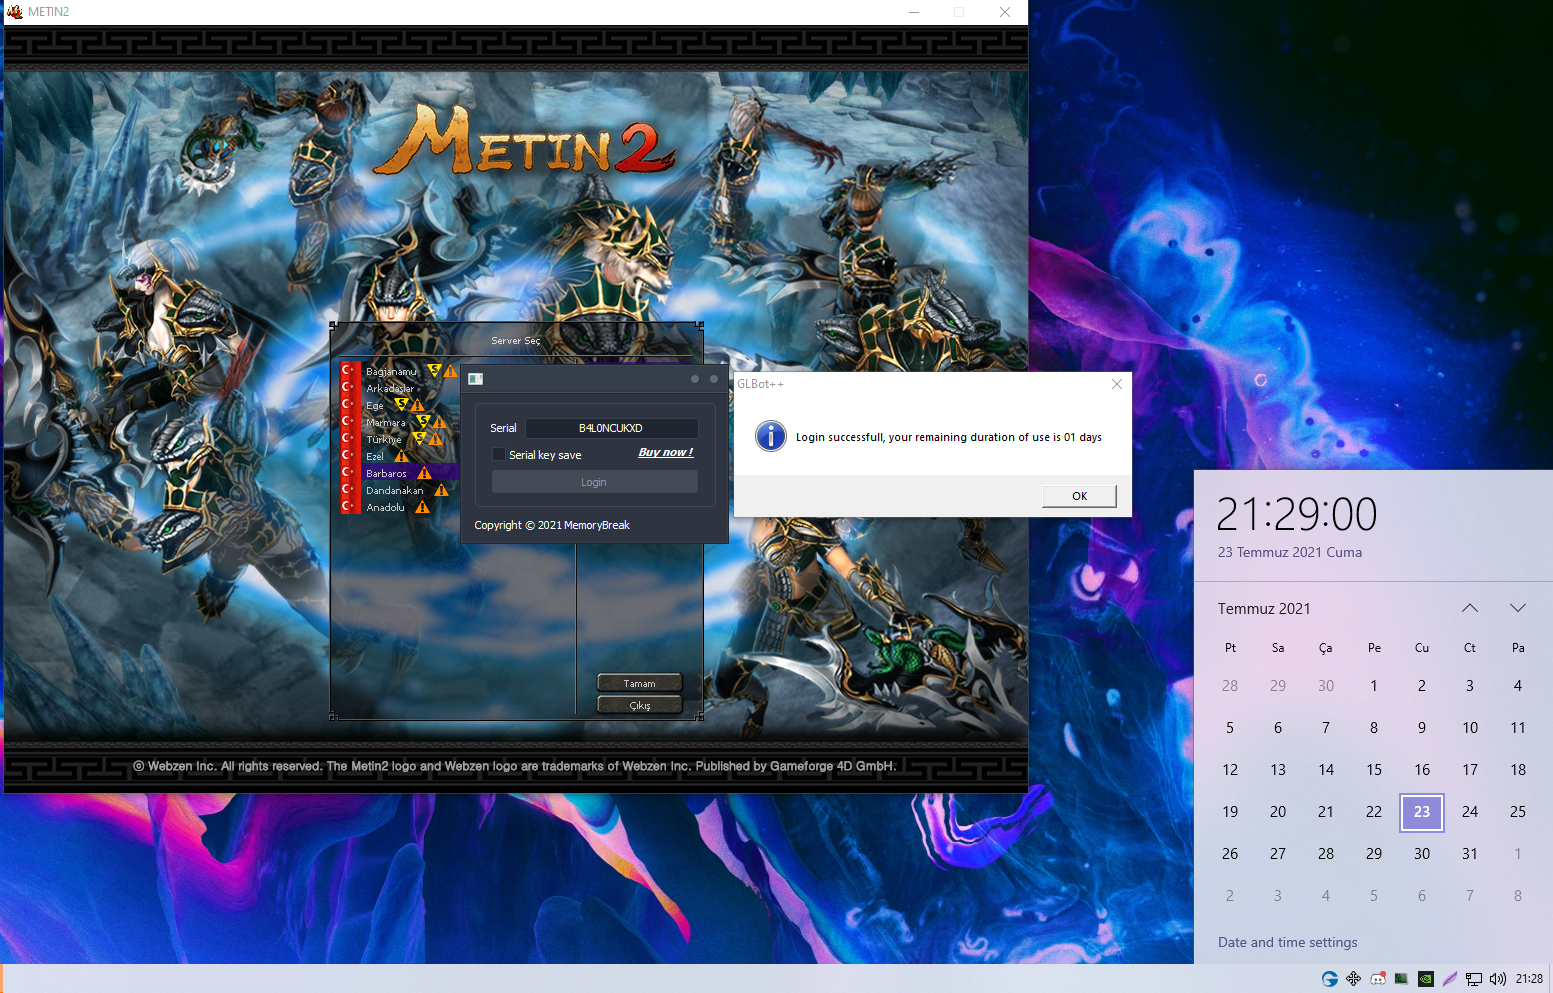The width and height of the screenshot is (1553, 993).
Task: Open Date and time settings link
Action: tap(1287, 942)
